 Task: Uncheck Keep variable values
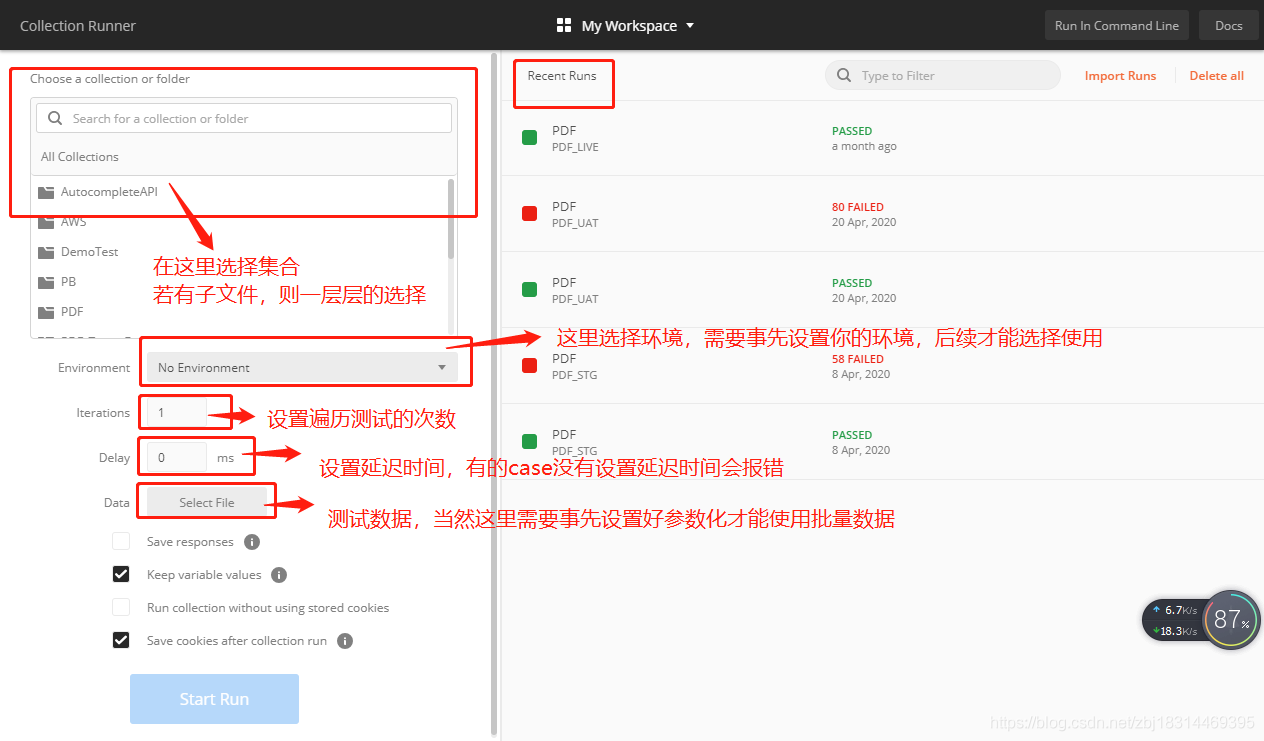121,574
